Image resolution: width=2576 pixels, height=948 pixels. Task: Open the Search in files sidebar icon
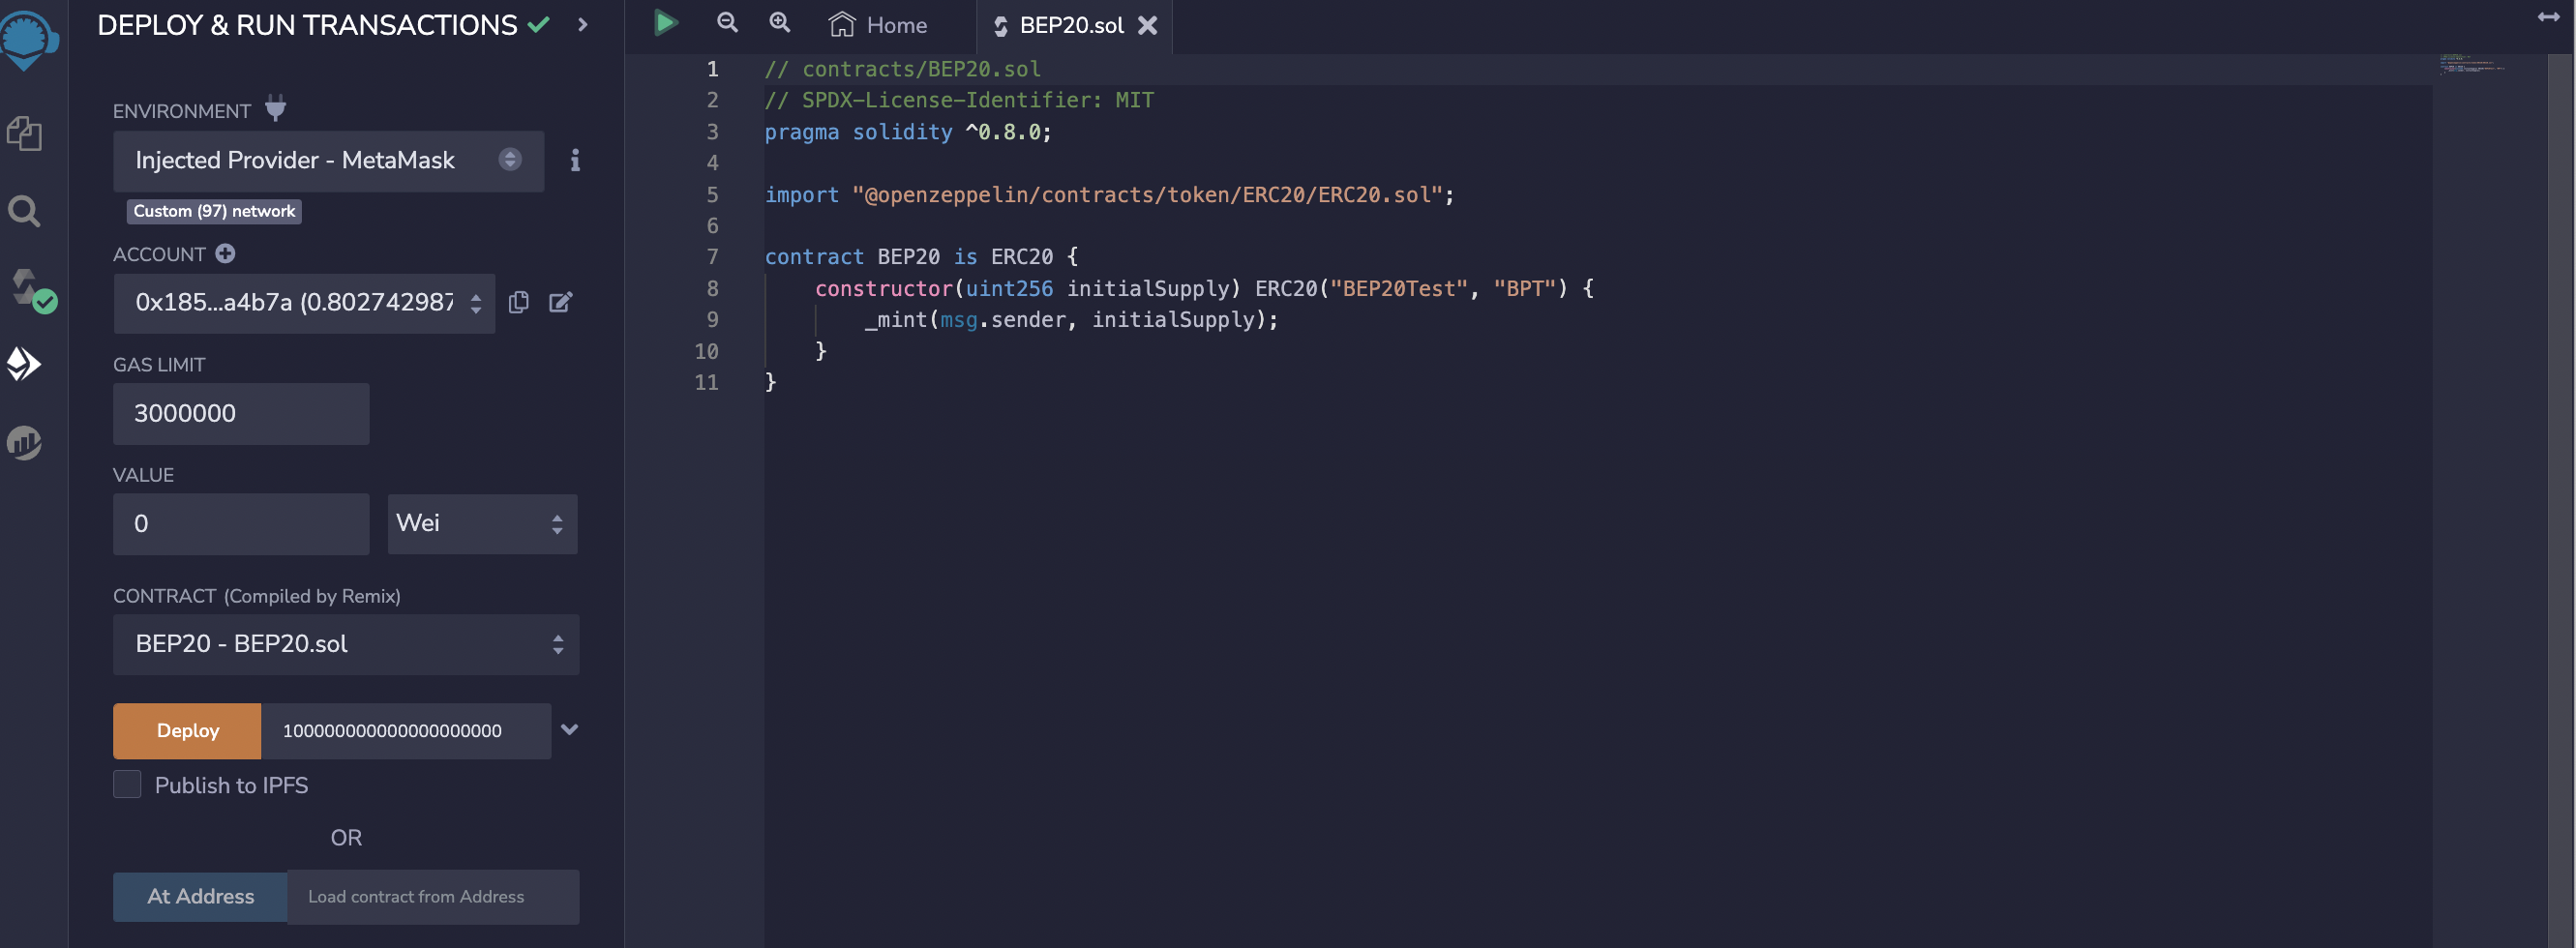pyautogui.click(x=24, y=211)
